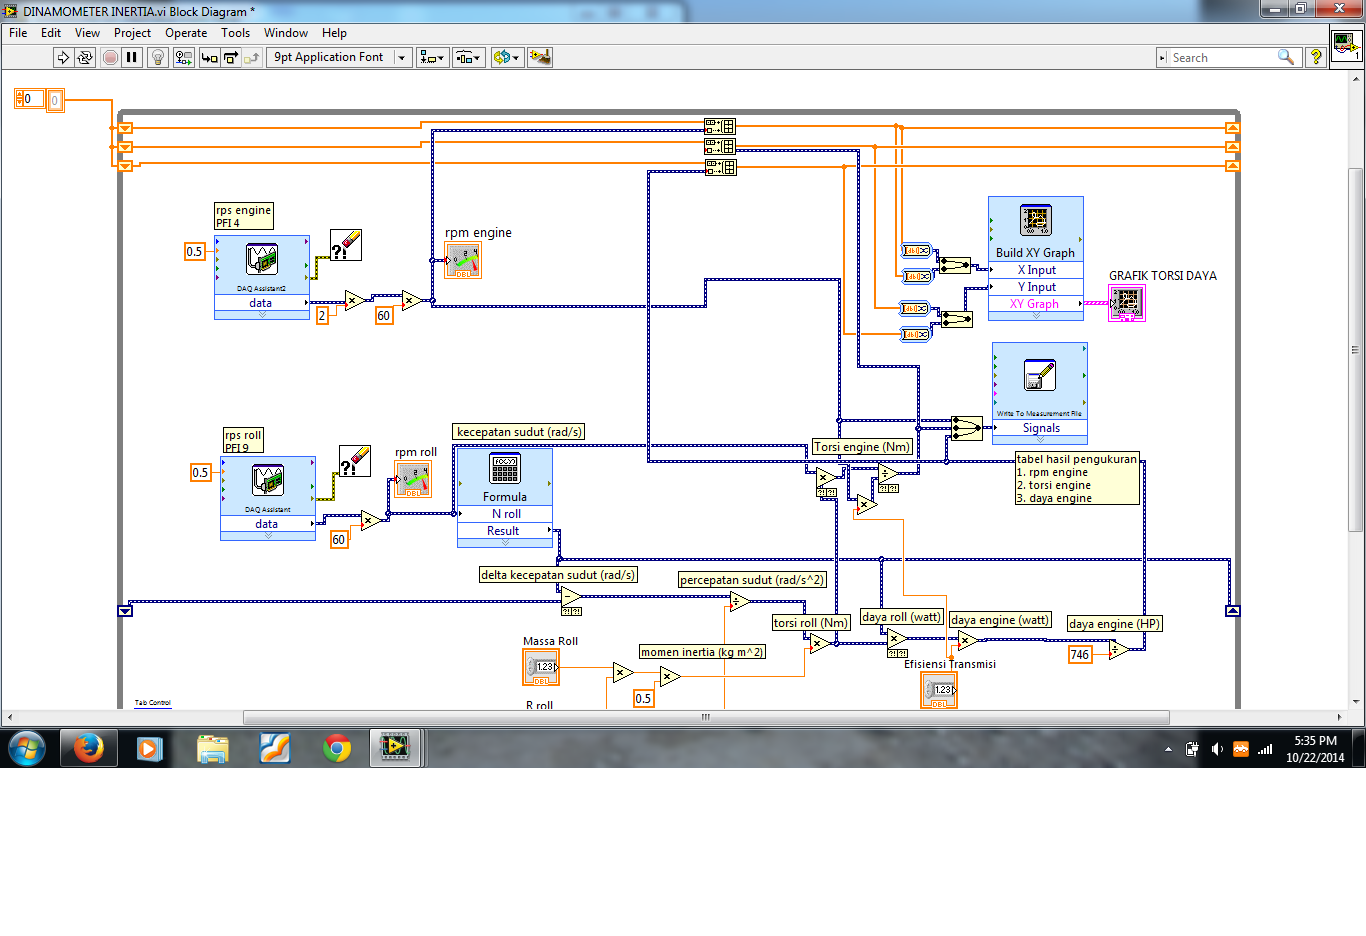This screenshot has width=1366, height=936.
Task: Toggle Retain Wire Values button
Action: click(183, 58)
